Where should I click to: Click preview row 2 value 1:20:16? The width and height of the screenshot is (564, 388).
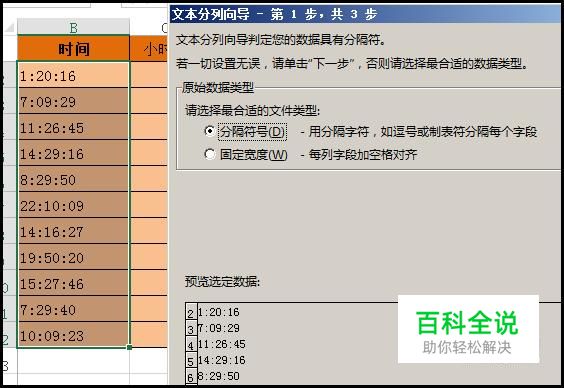click(x=218, y=312)
